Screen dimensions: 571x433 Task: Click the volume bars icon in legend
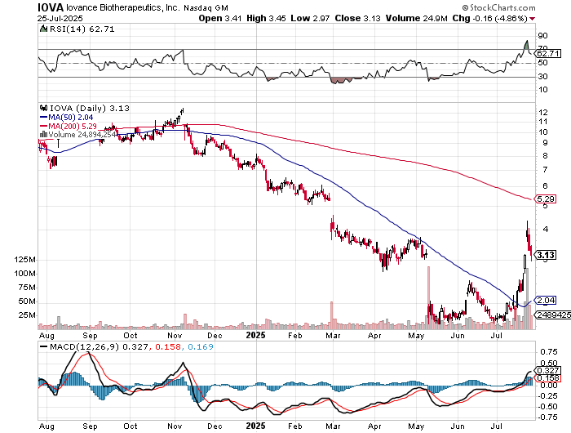coord(43,134)
